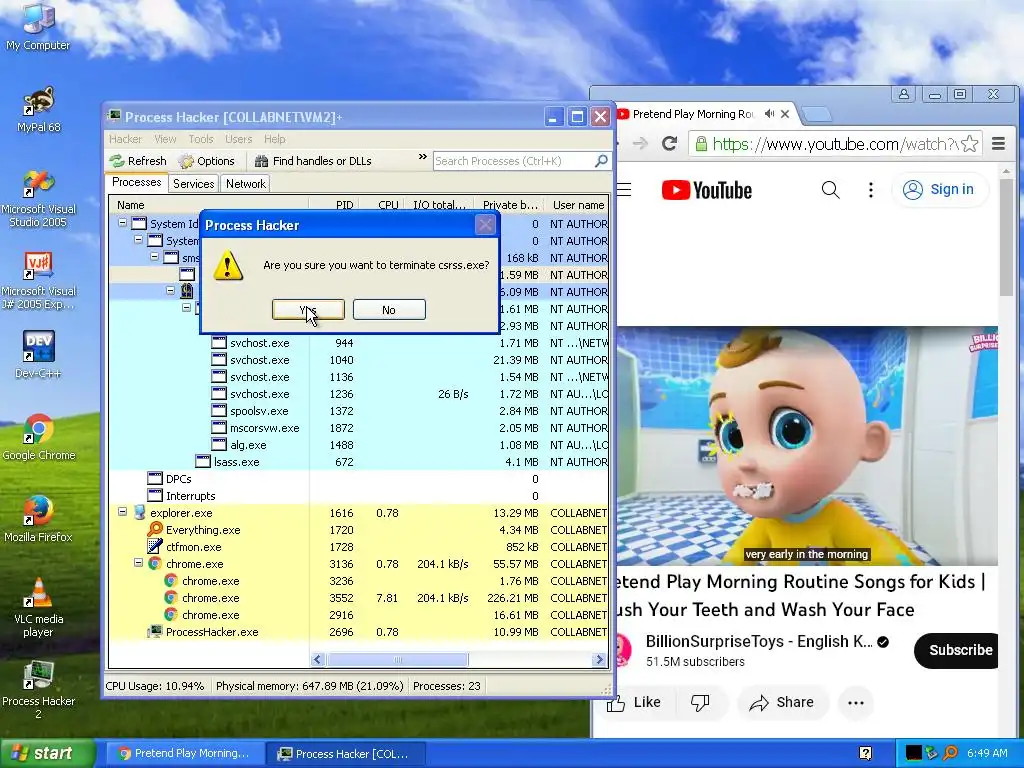This screenshot has width=1024, height=768.
Task: Open YouTube settings three-dot menu
Action: pos(871,190)
